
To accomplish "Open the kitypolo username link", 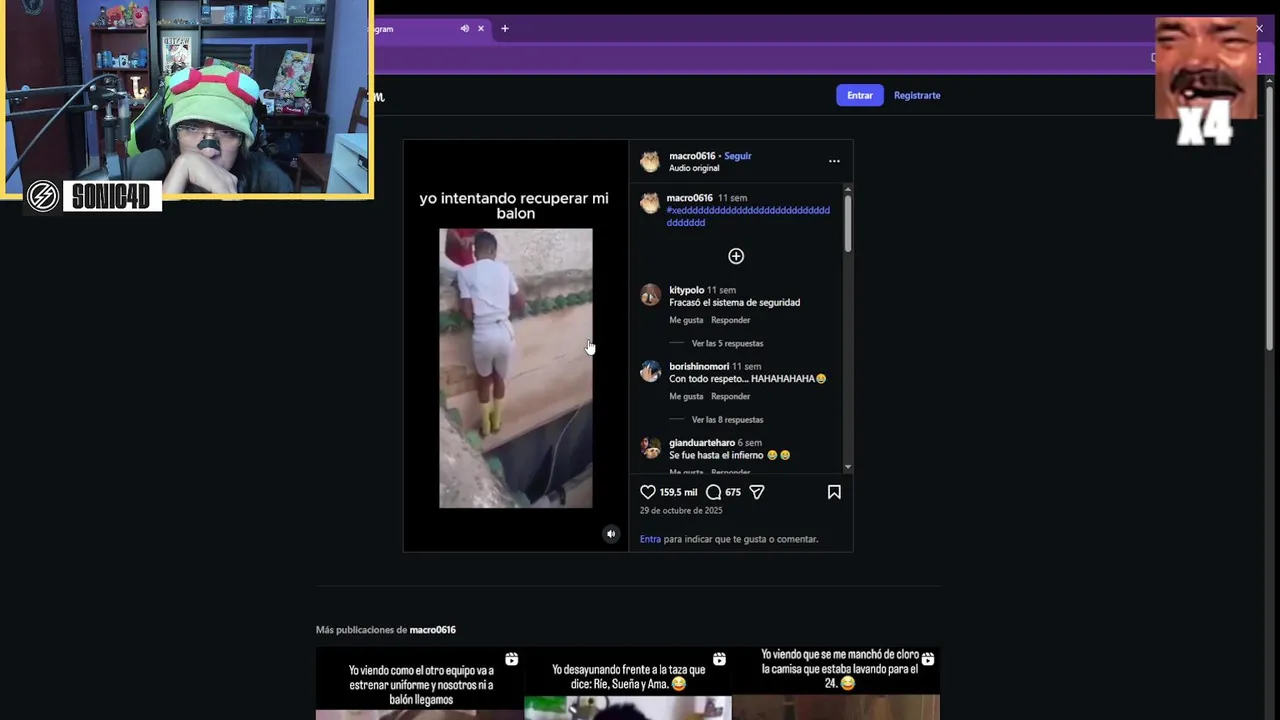I will [687, 290].
